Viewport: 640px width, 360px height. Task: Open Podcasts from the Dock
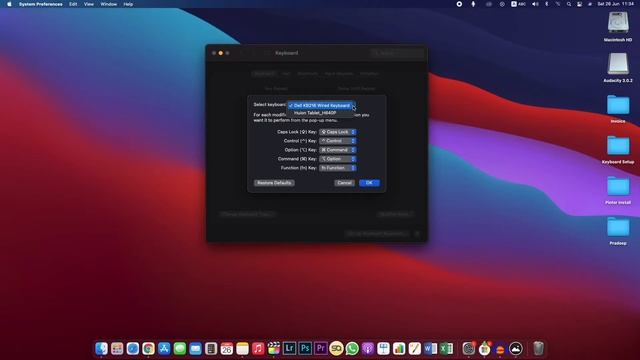pos(368,349)
